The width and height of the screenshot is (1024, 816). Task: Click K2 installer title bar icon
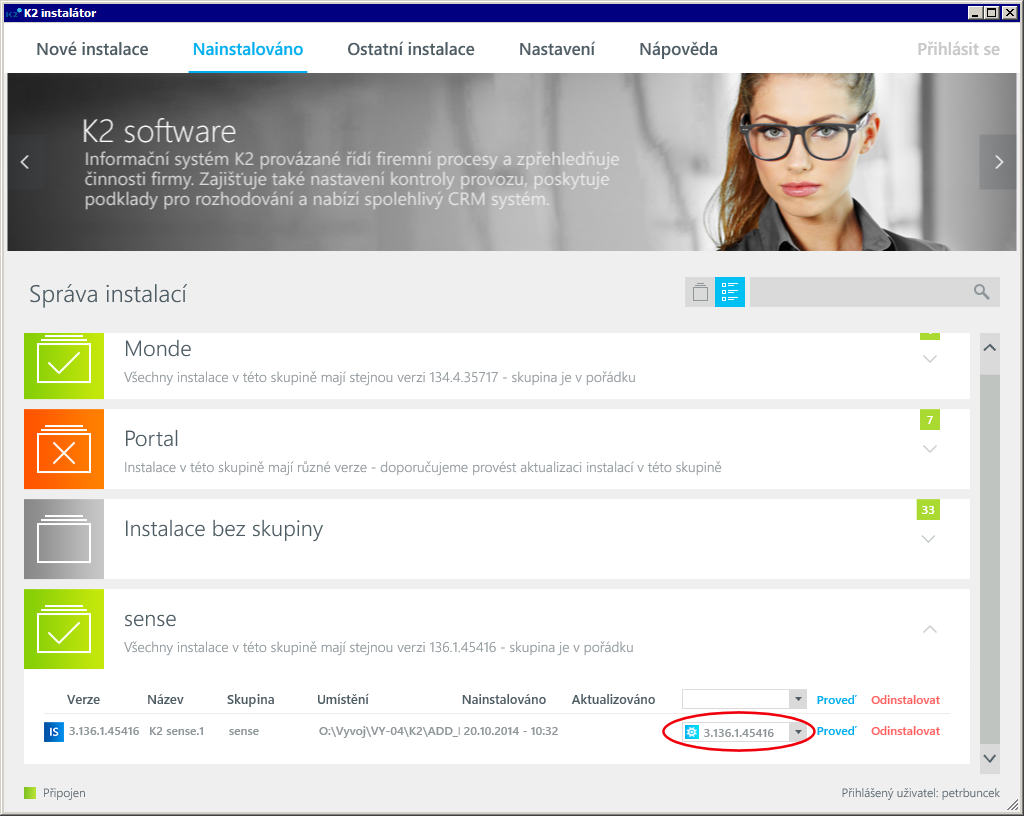coord(13,12)
